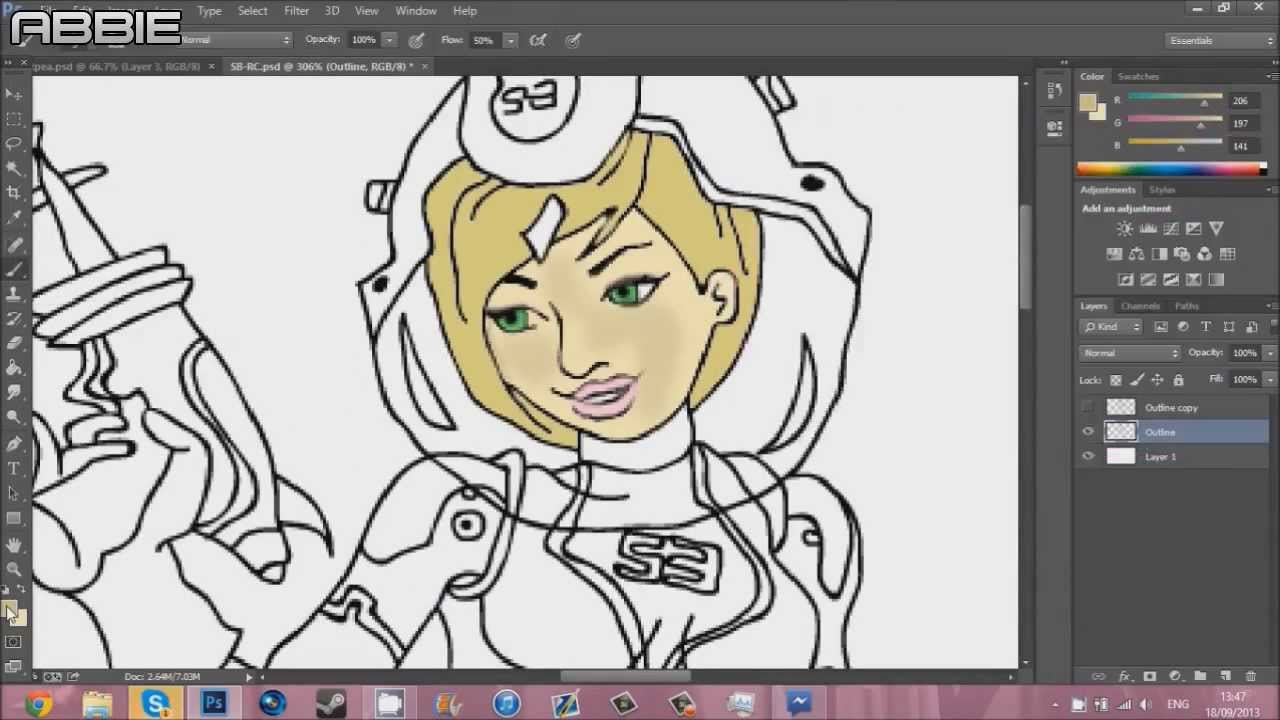
Task: Open the layer Opacity dropdown arrow
Action: click(x=1270, y=353)
